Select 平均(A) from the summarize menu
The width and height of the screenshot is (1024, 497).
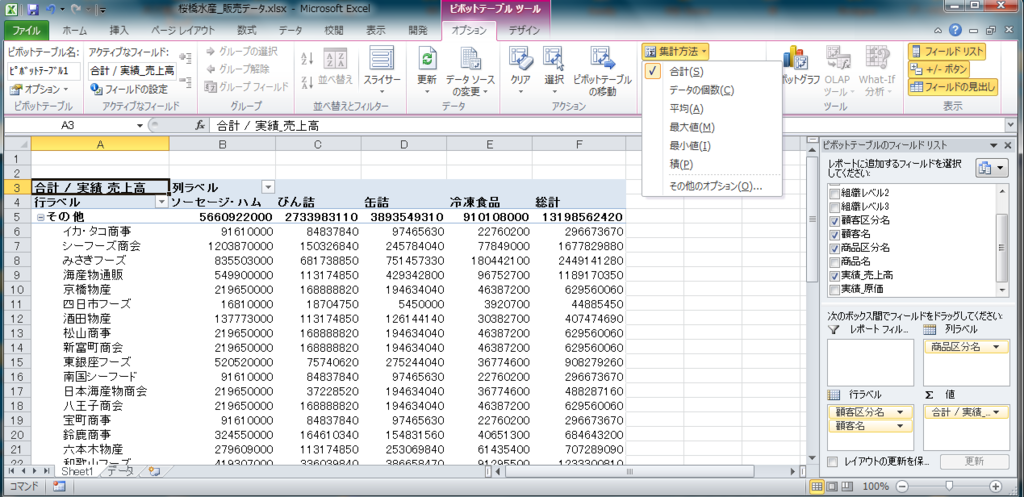[712, 108]
